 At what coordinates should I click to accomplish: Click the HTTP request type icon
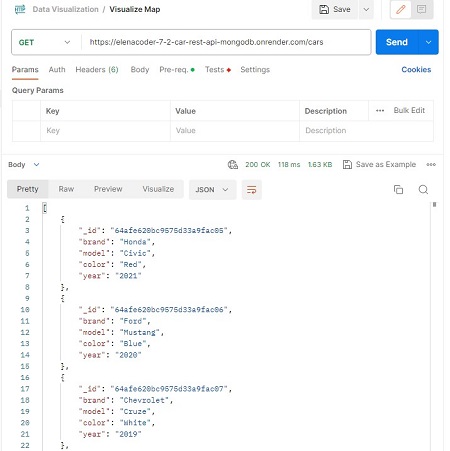(x=20, y=9)
